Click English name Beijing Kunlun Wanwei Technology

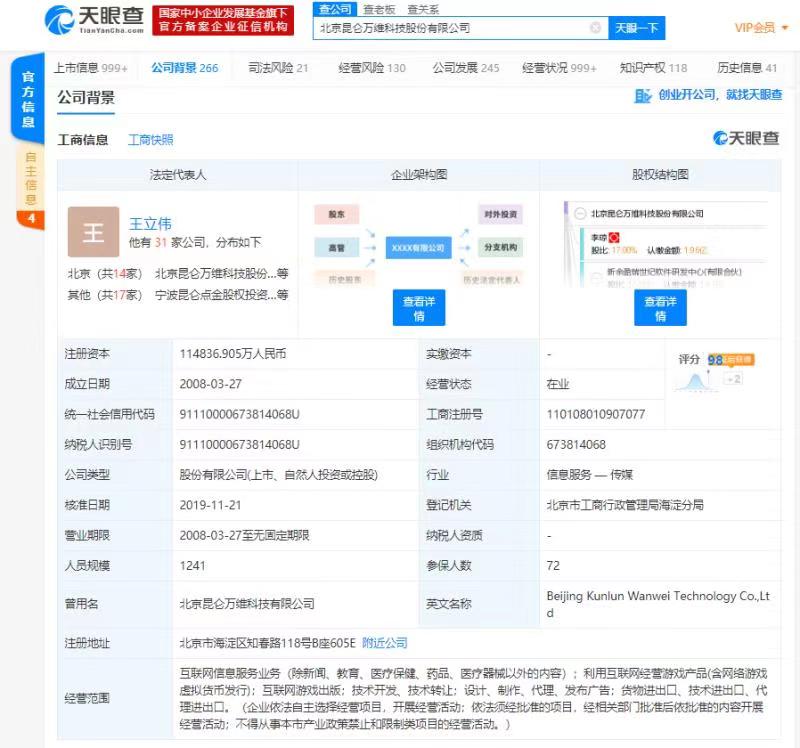click(658, 604)
